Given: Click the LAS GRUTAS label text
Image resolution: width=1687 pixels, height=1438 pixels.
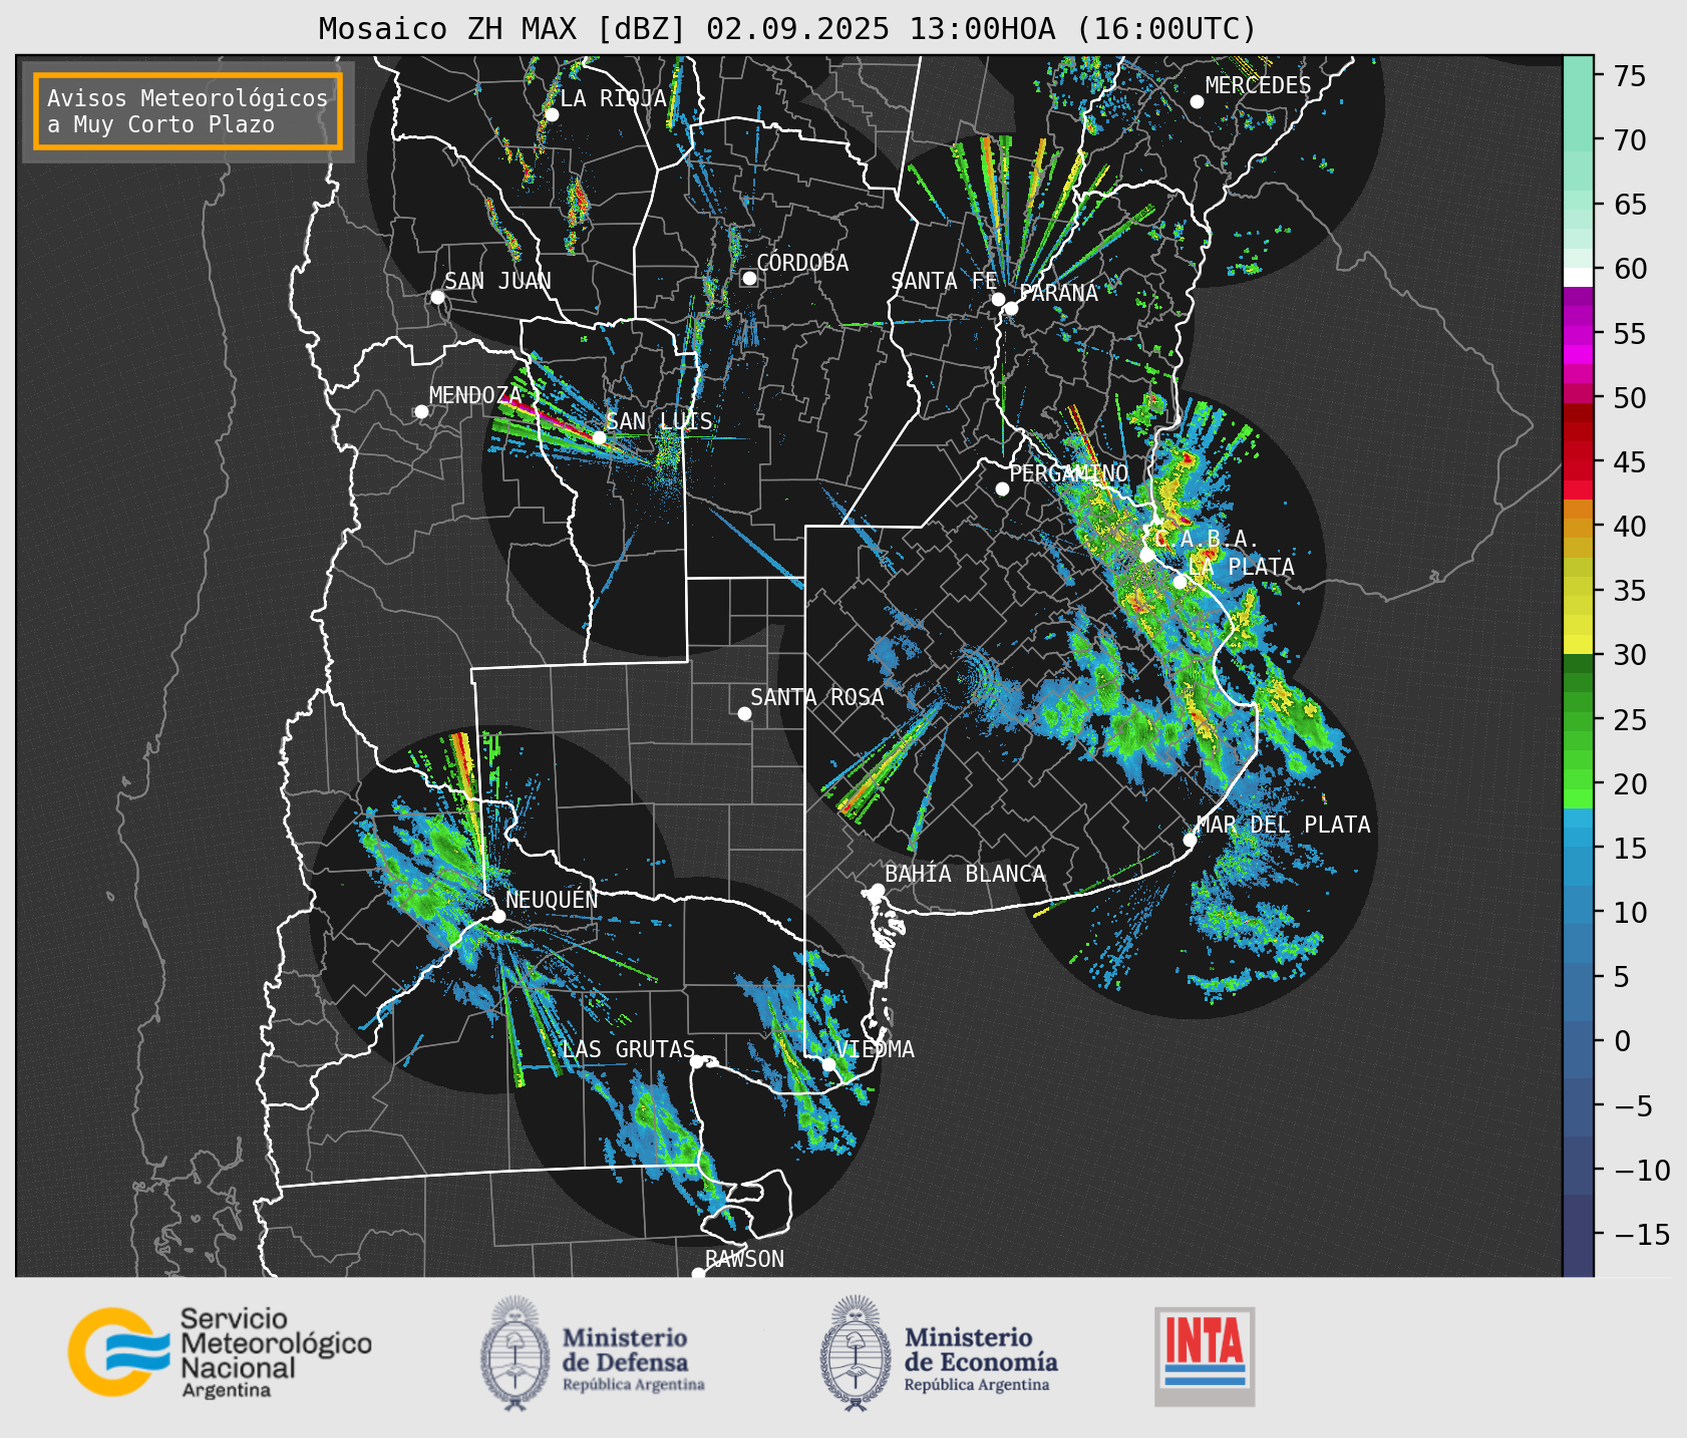Looking at the screenshot, I should (x=628, y=1049).
